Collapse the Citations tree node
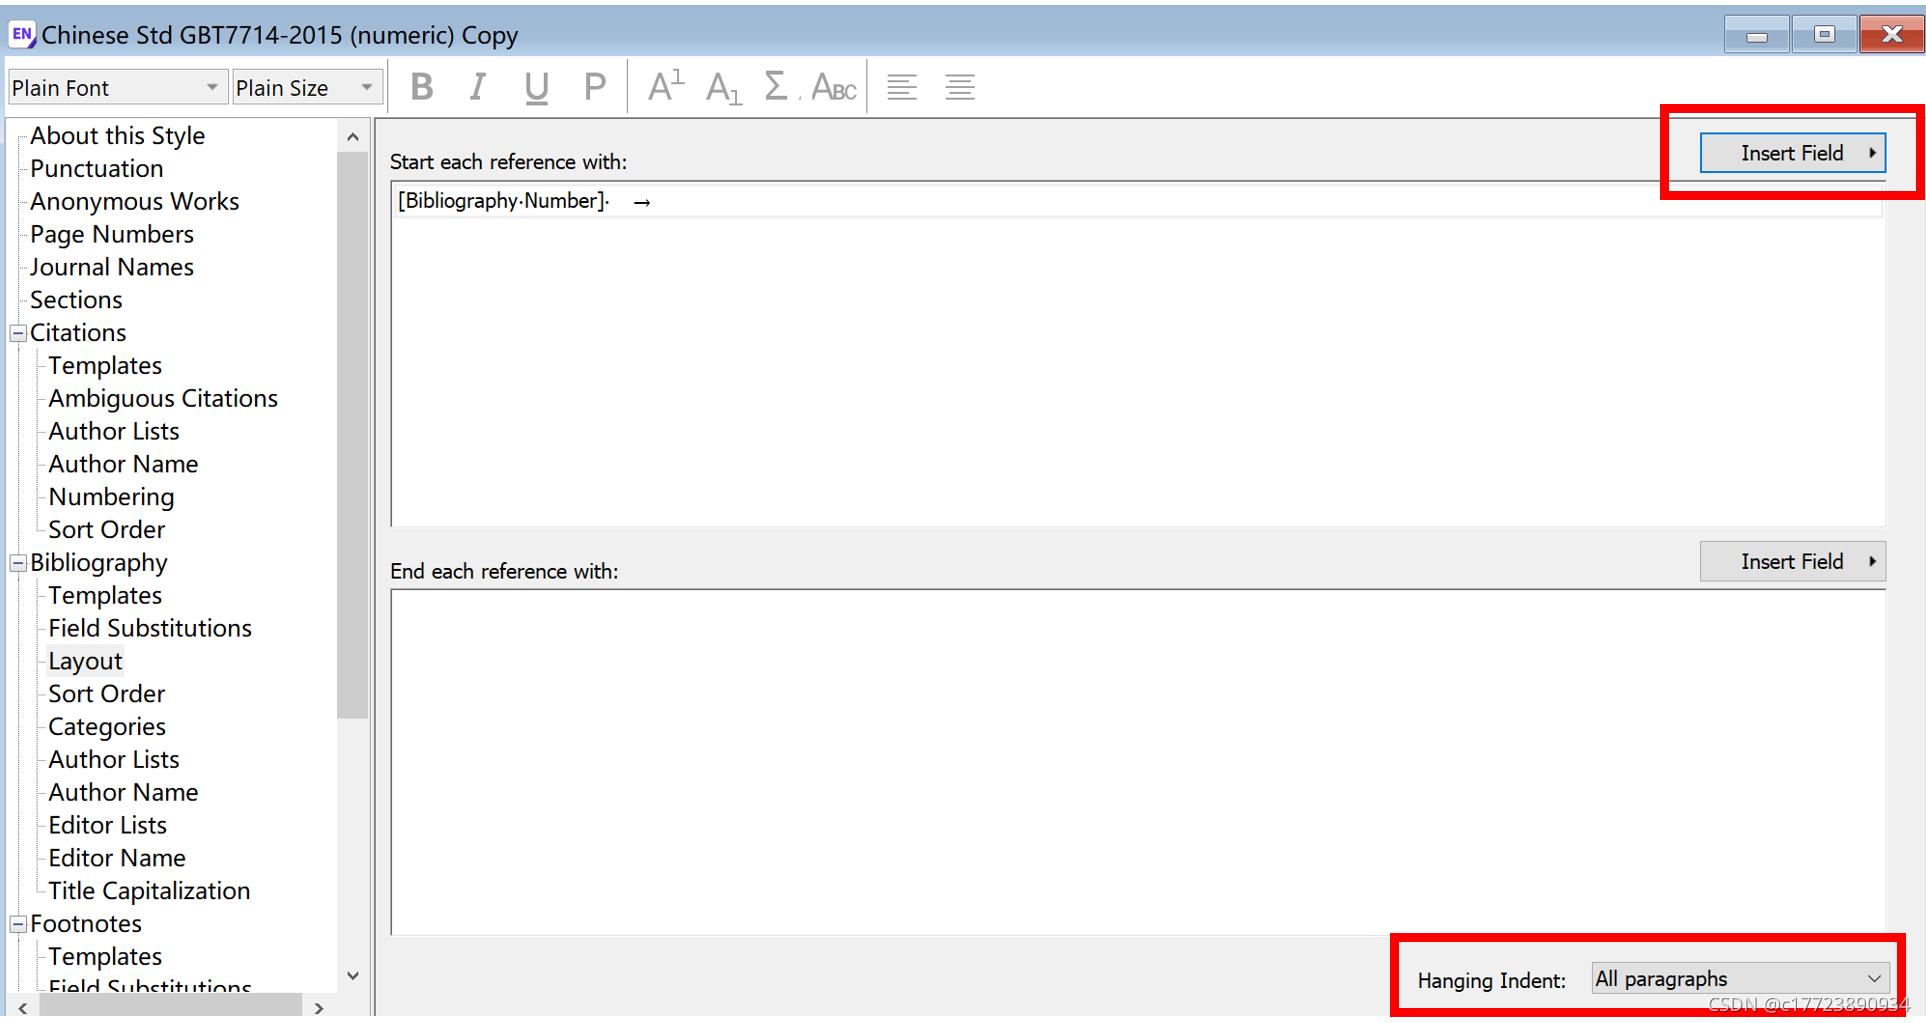 [x=18, y=333]
